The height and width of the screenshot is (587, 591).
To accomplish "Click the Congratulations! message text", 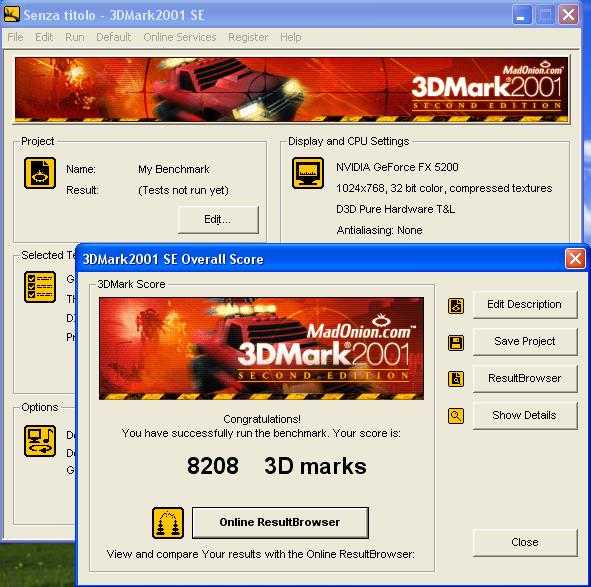I will (x=262, y=419).
